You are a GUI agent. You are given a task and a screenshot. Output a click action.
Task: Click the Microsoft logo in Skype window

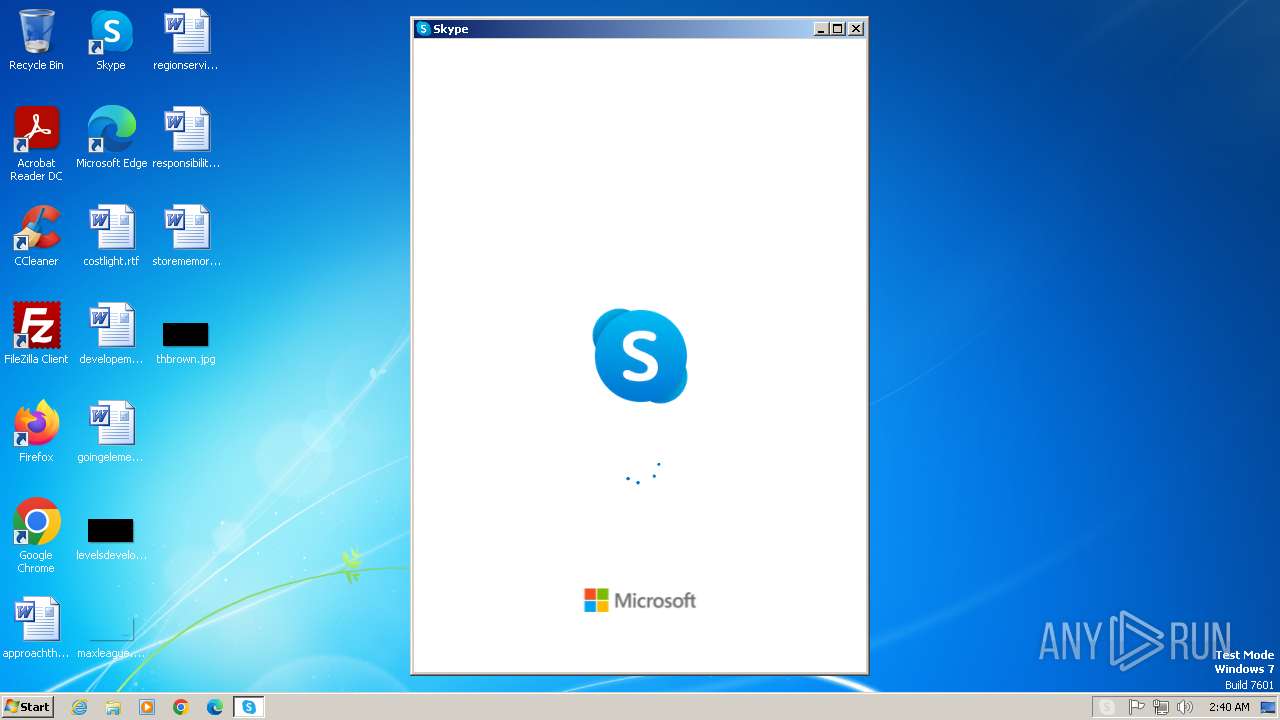(x=640, y=600)
